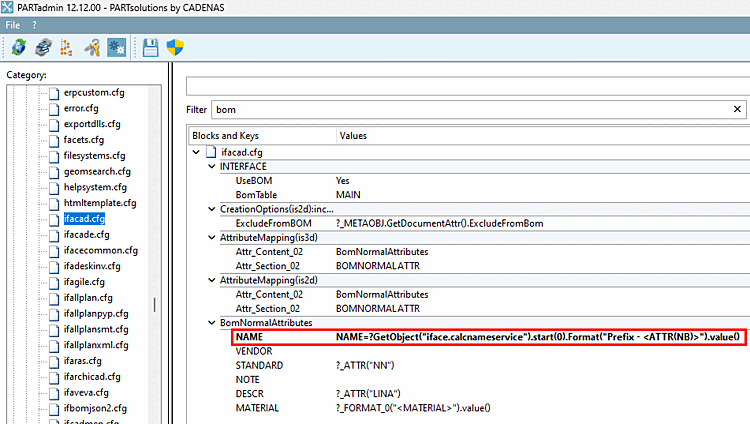
Task: Click the empty path field above Filter
Action: (x=468, y=86)
